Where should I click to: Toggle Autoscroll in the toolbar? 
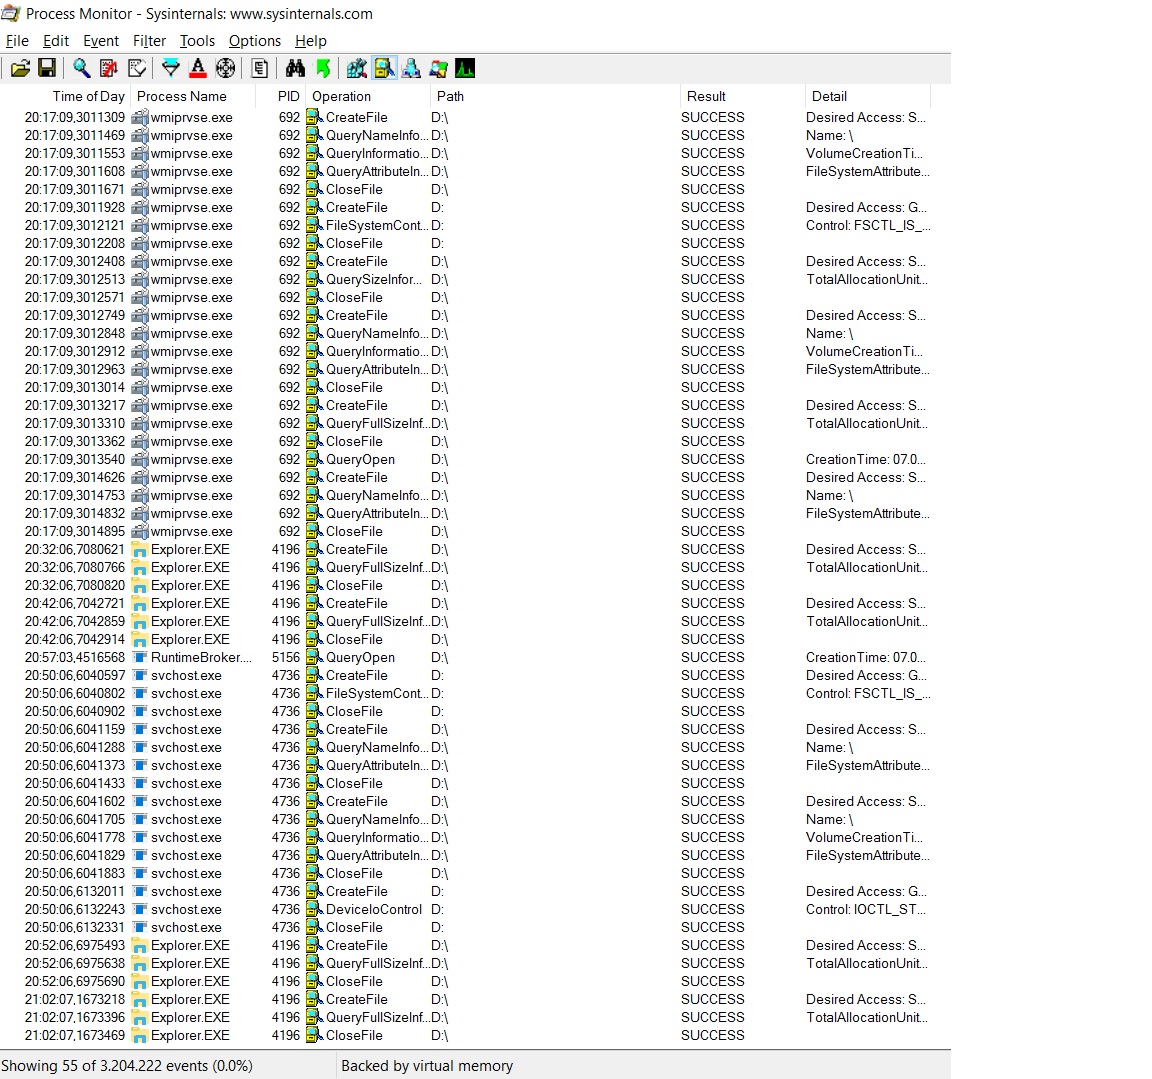[109, 68]
